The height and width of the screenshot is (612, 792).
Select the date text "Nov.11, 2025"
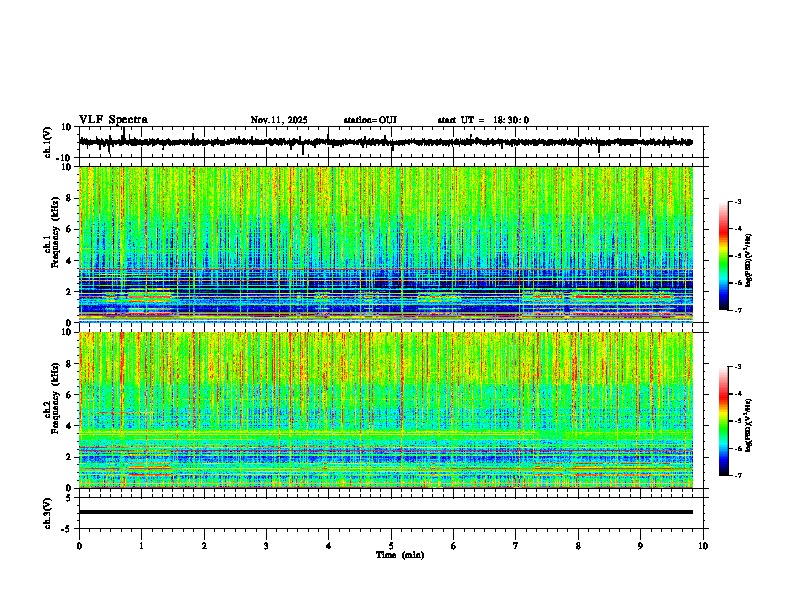[279, 120]
